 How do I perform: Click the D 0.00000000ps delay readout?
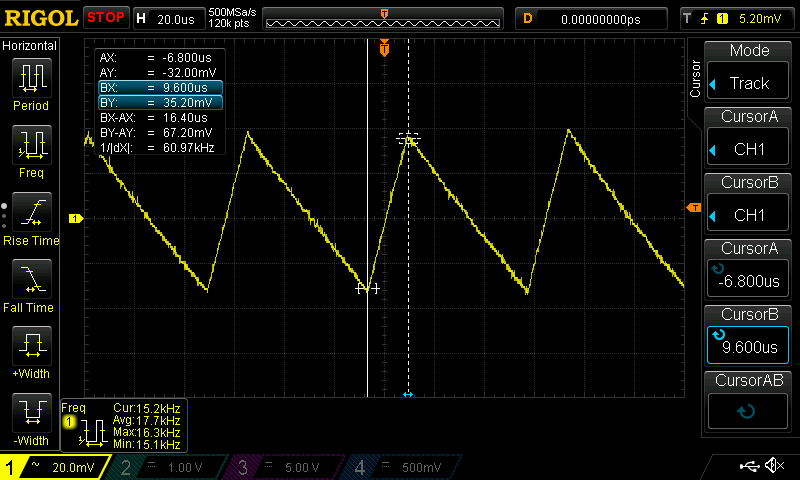[591, 19]
